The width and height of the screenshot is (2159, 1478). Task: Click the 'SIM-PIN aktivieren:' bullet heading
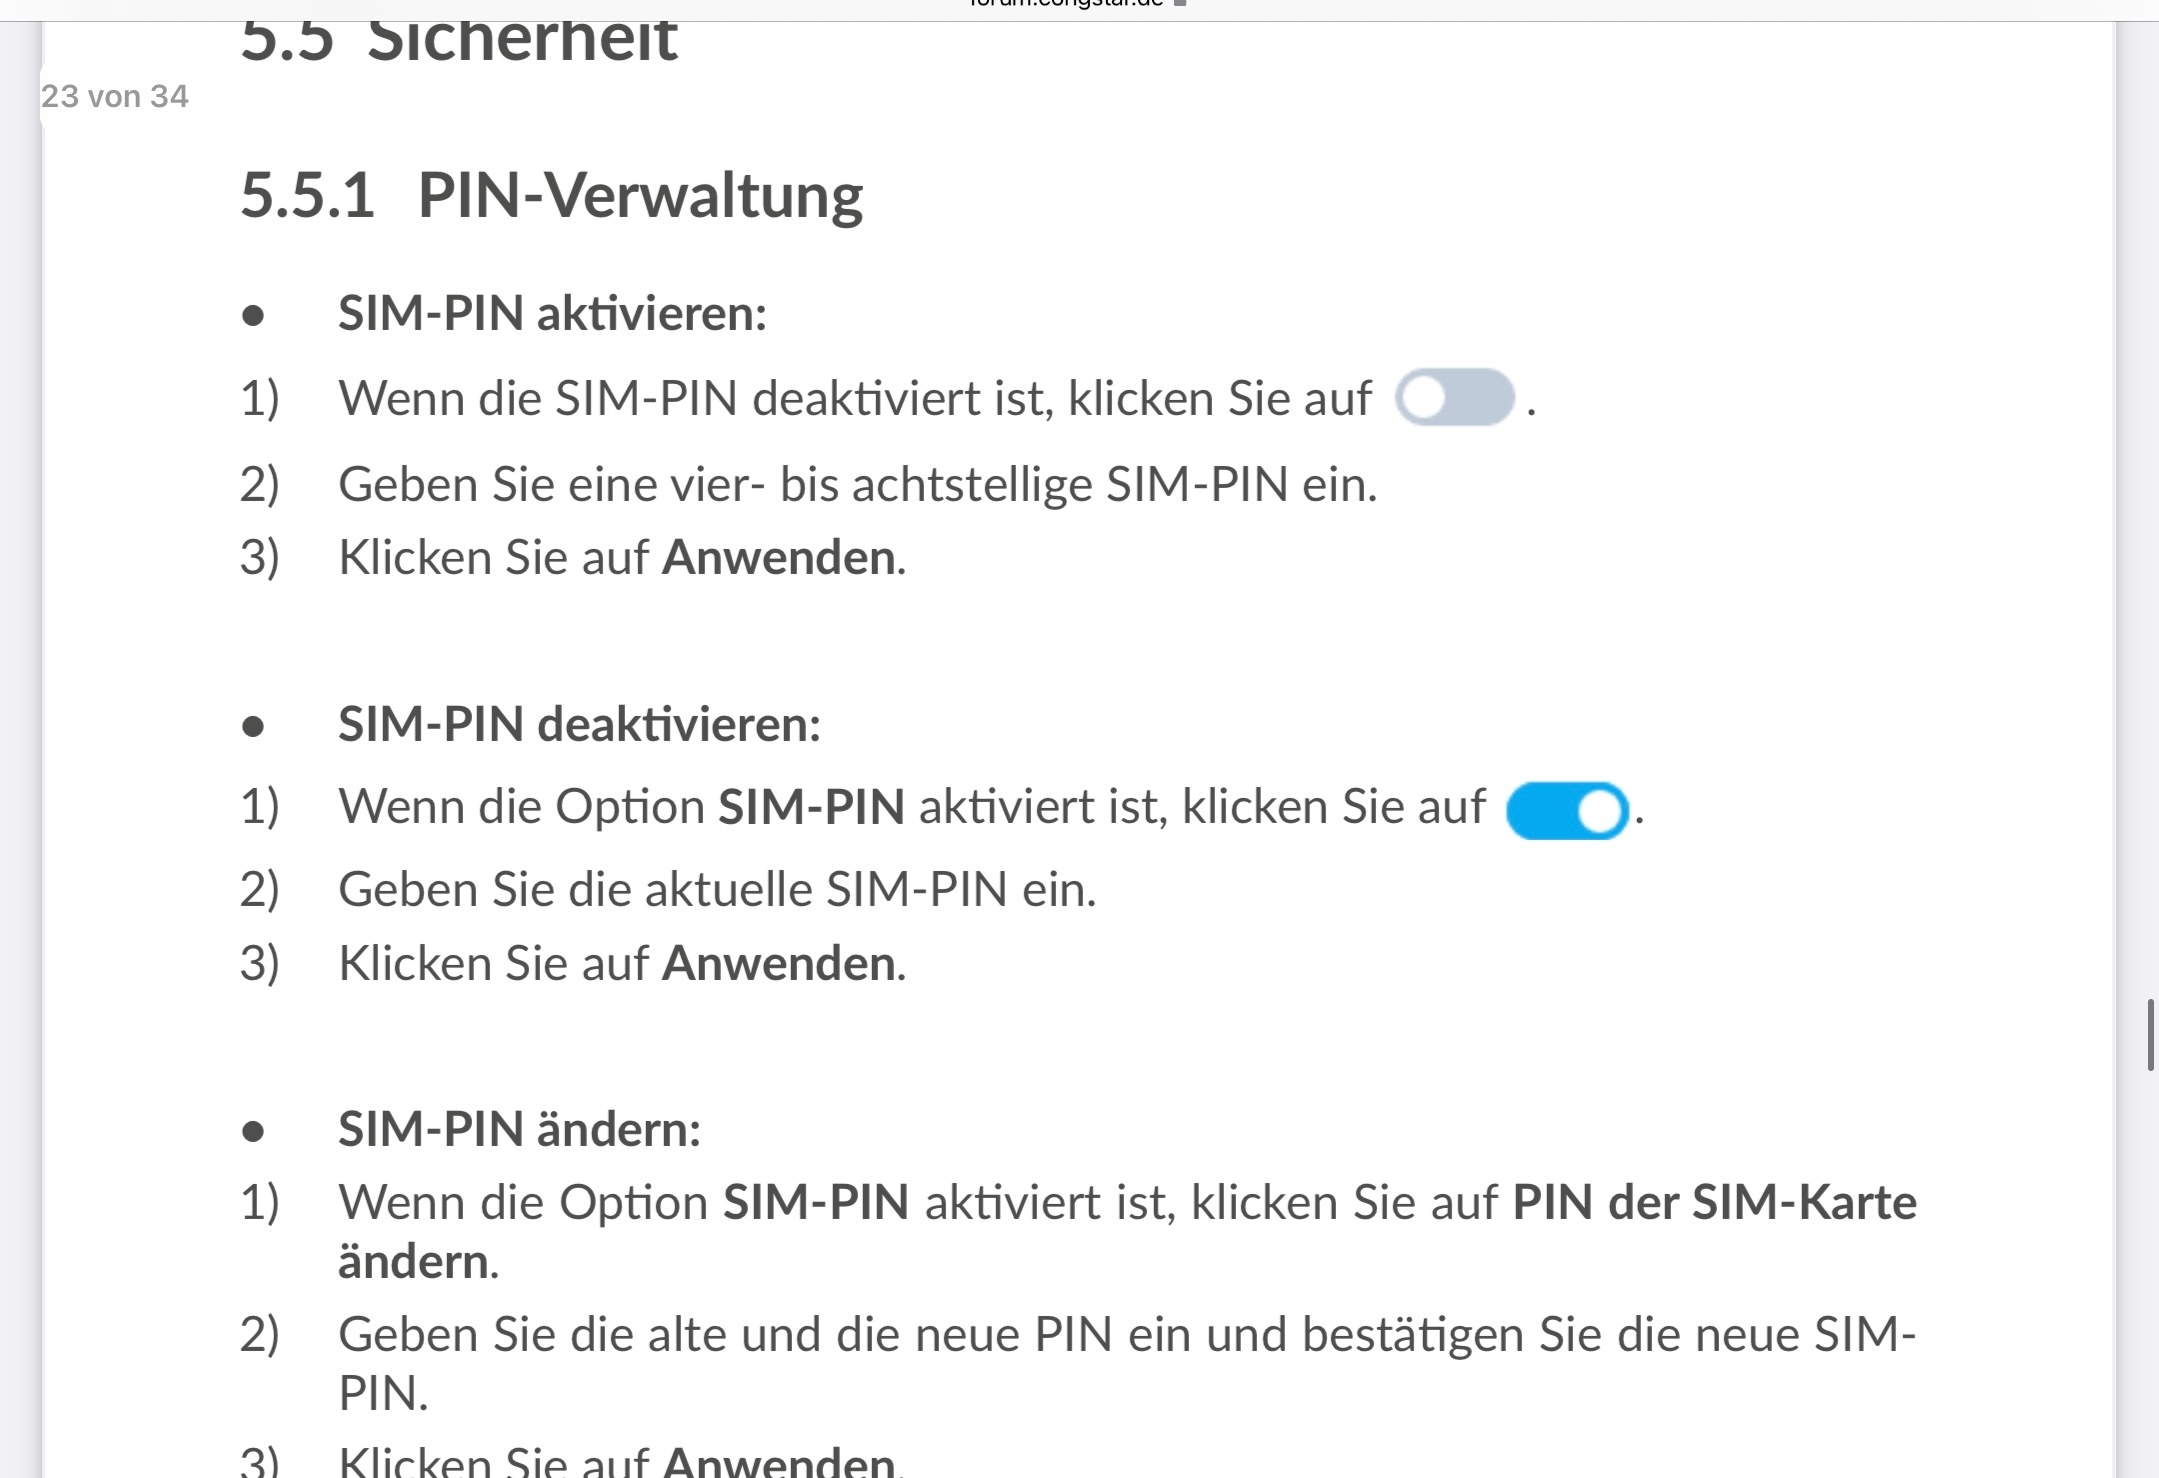(552, 314)
